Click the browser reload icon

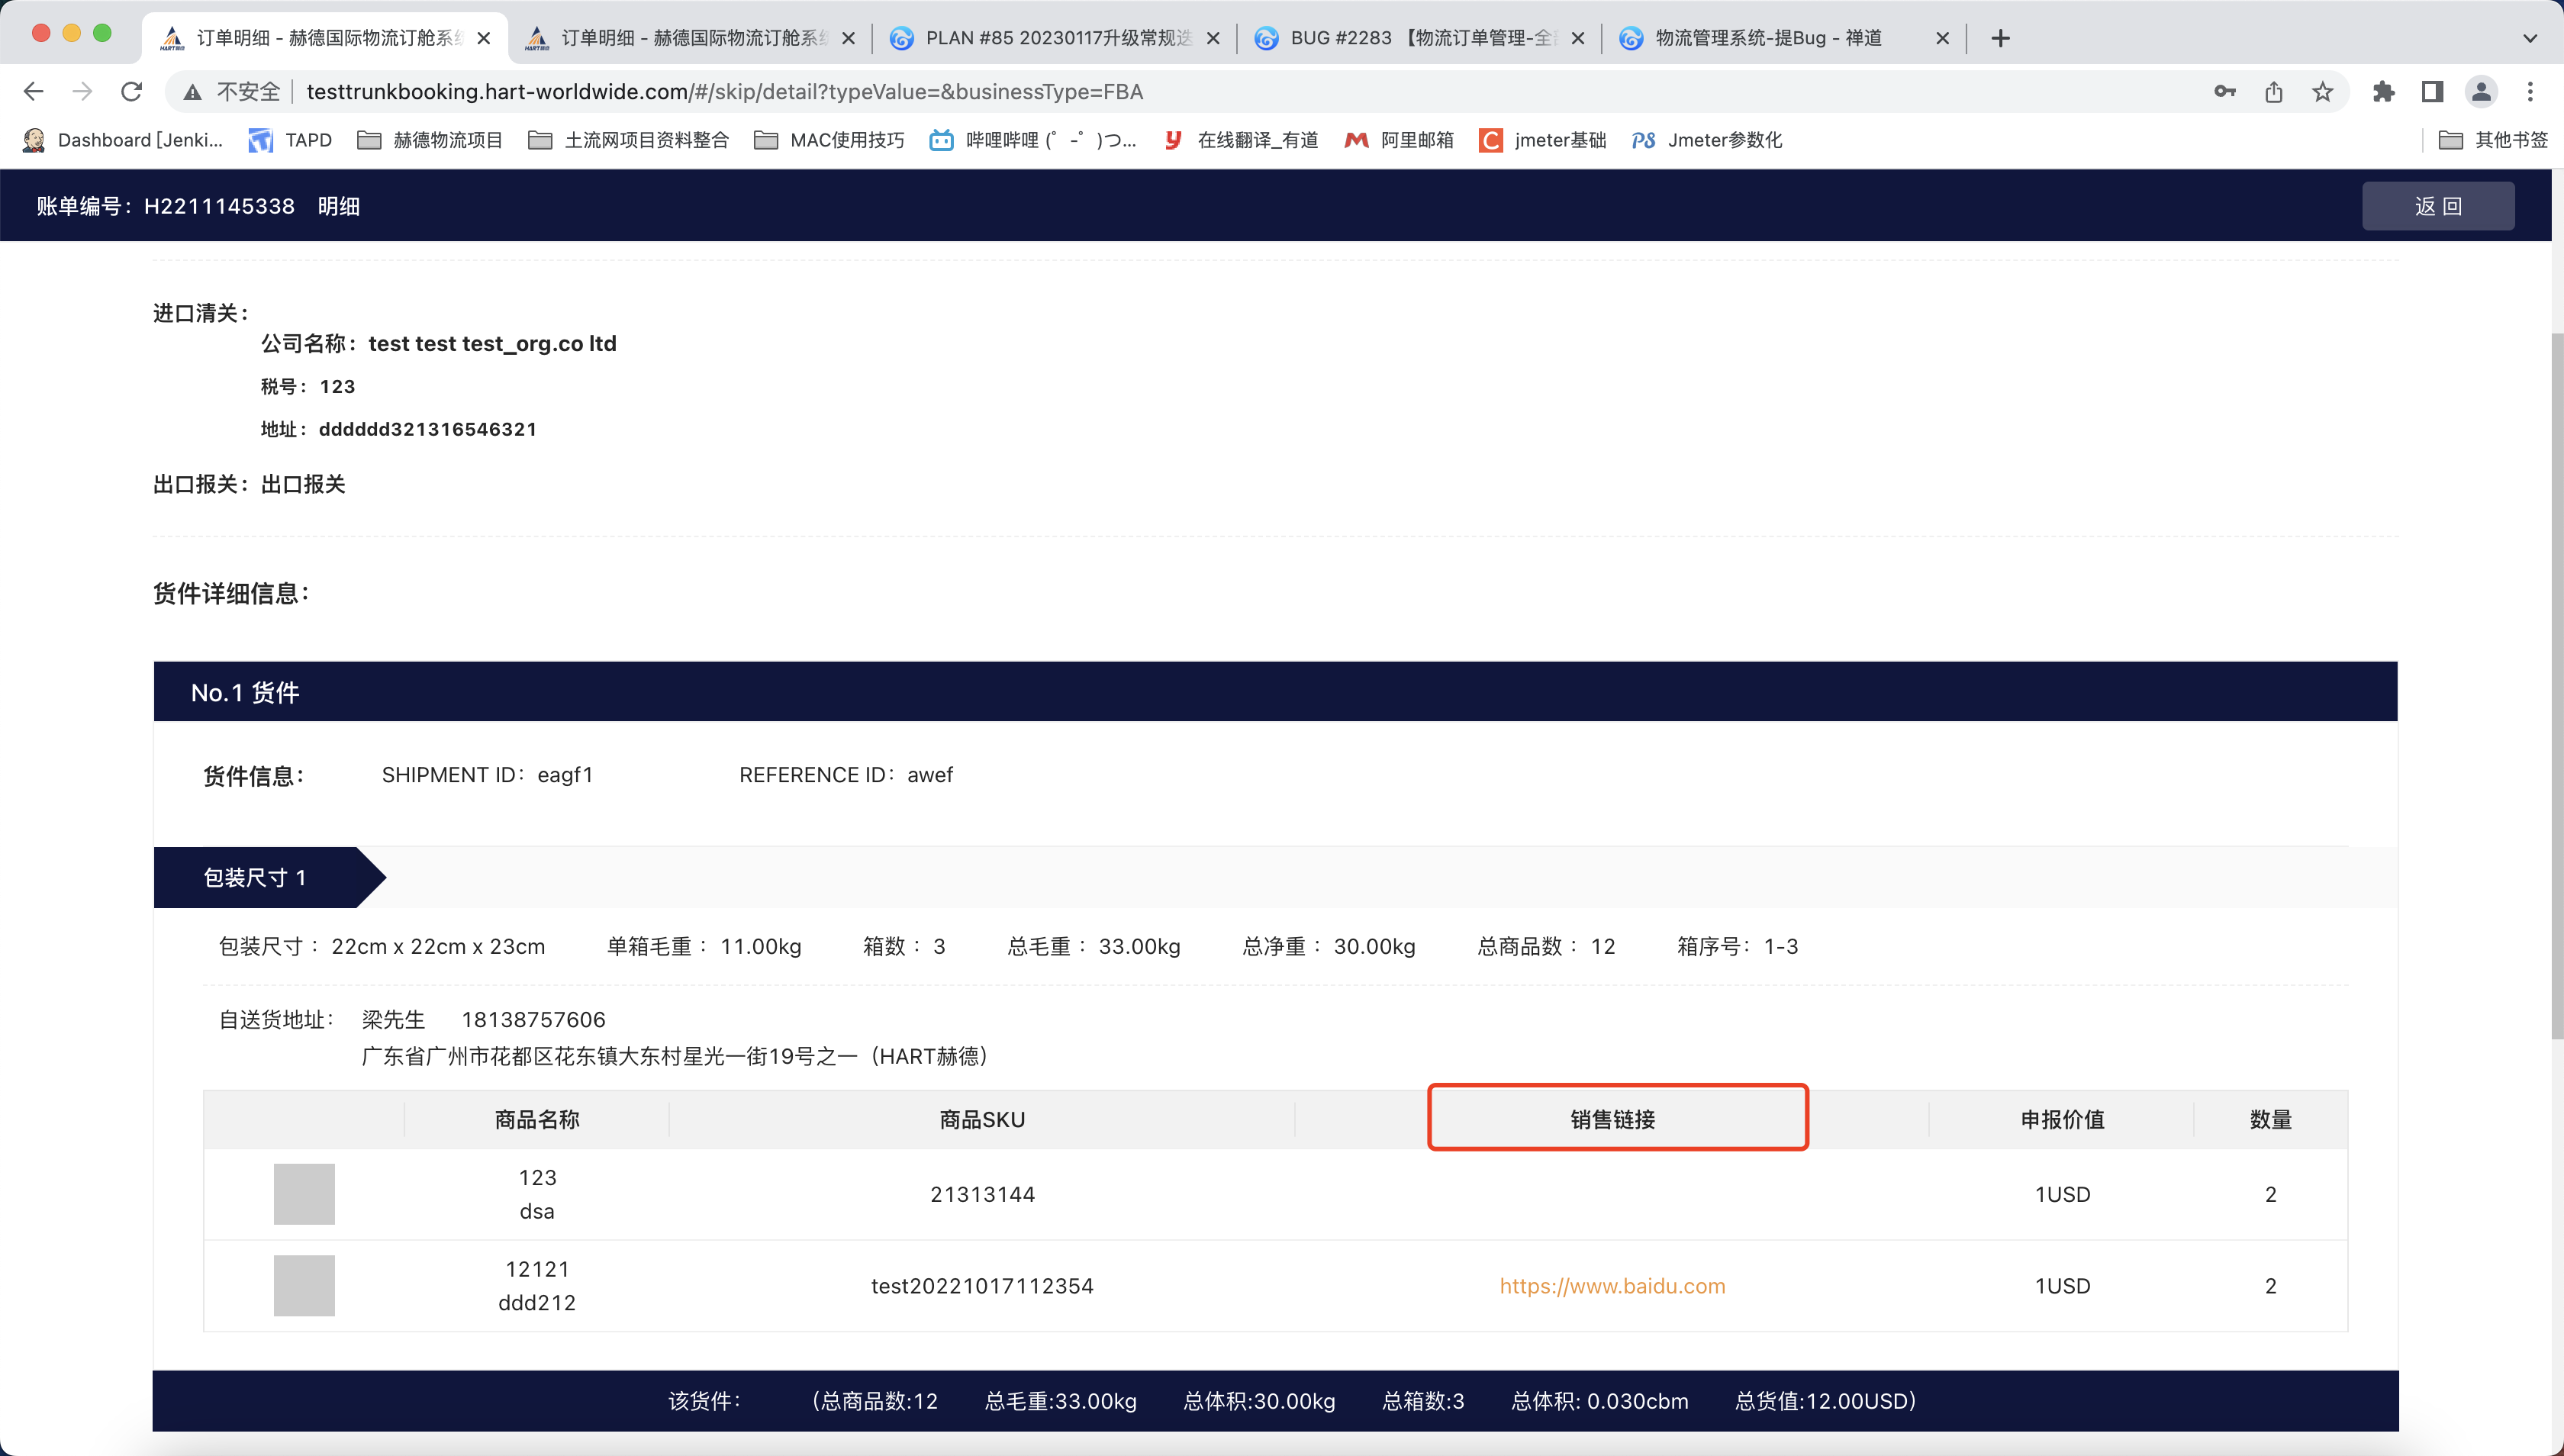coord(131,92)
